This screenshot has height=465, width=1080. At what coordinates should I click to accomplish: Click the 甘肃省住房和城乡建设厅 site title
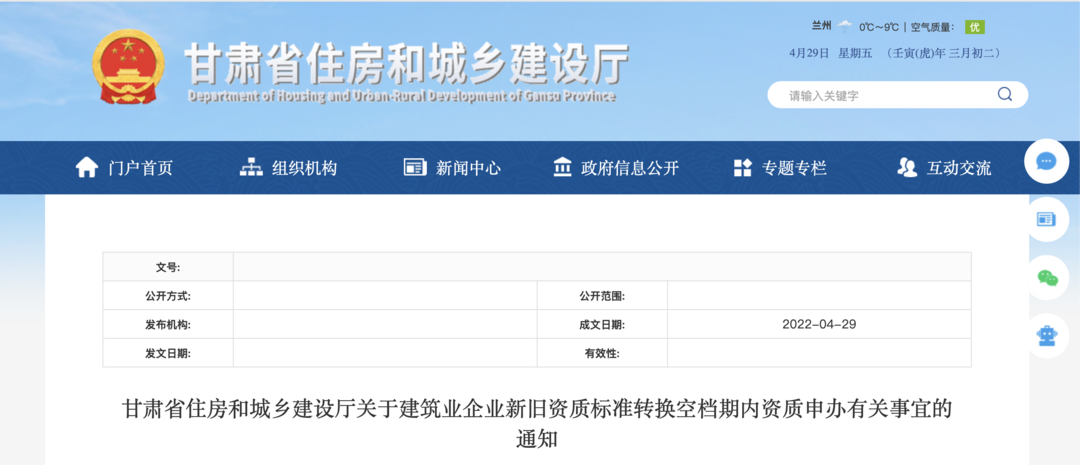[x=405, y=65]
